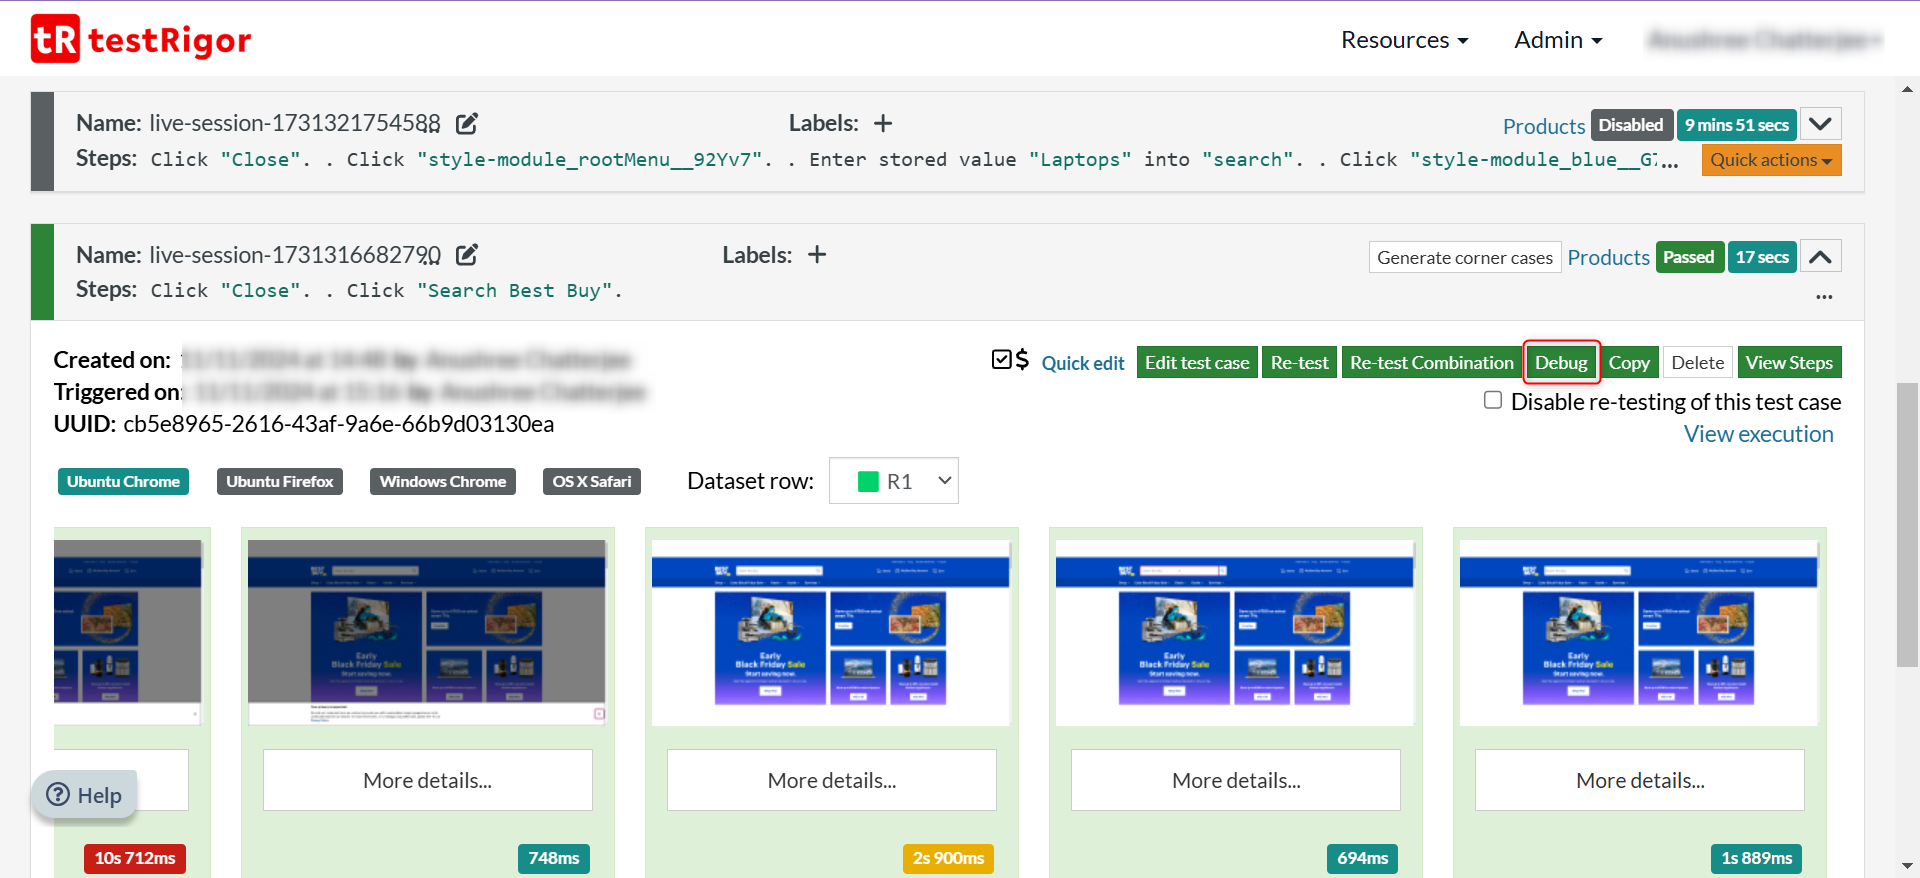Select the OS X Safari browser badge
Image resolution: width=1920 pixels, height=878 pixels.
pyautogui.click(x=592, y=482)
